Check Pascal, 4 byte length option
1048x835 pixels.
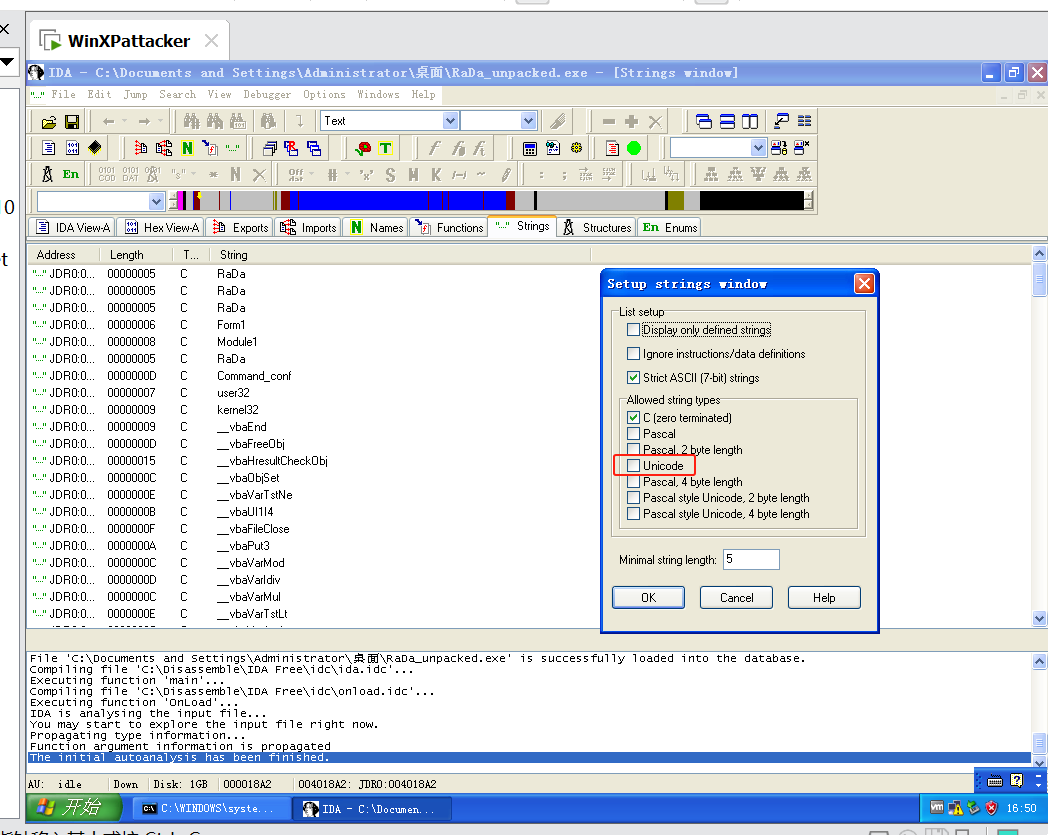tap(634, 482)
